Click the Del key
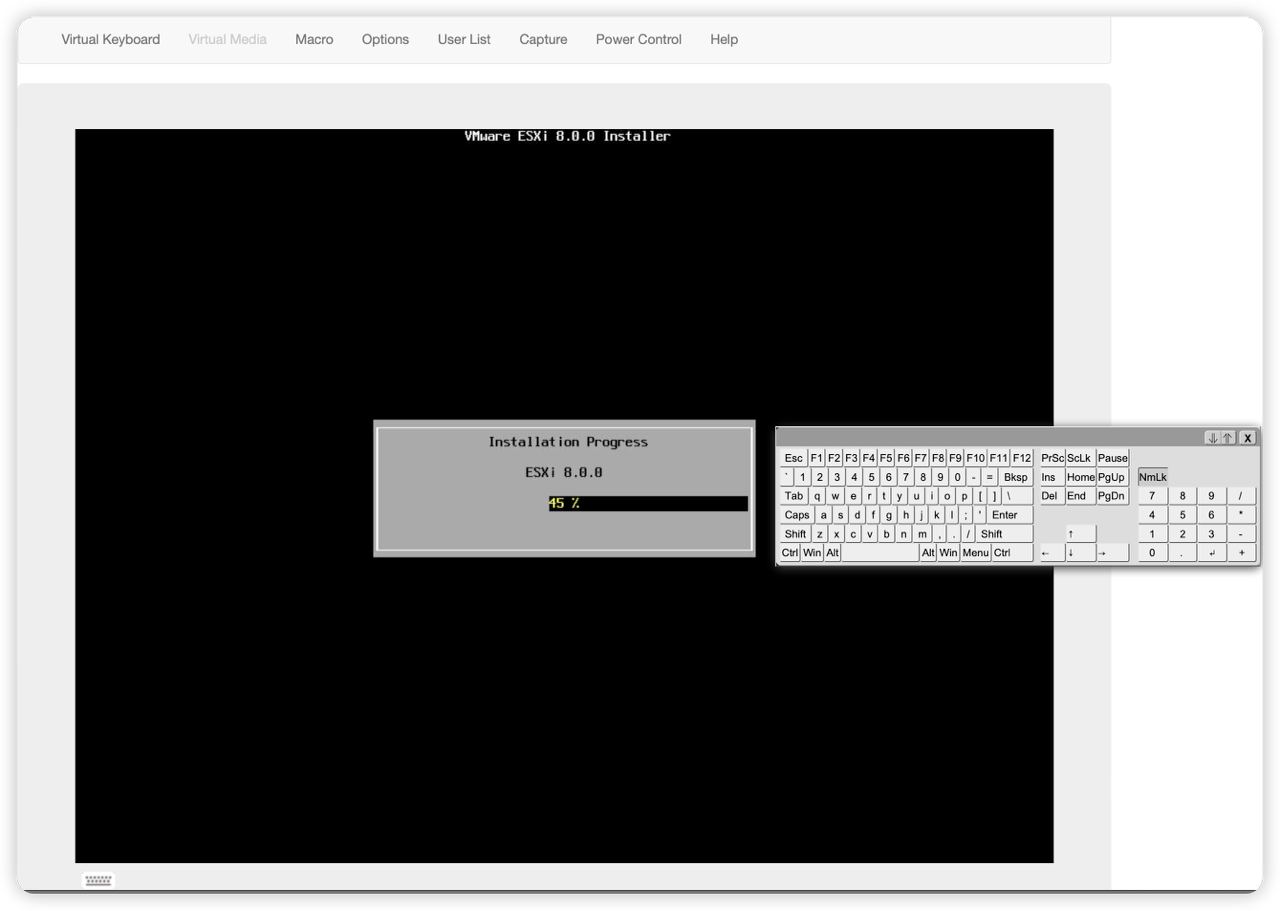 (1051, 496)
